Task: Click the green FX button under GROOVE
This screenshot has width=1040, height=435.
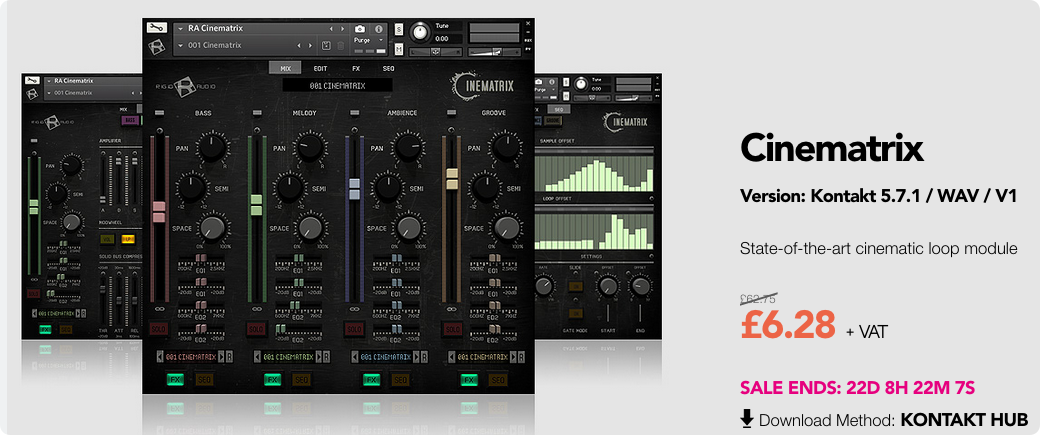Action: [x=470, y=380]
